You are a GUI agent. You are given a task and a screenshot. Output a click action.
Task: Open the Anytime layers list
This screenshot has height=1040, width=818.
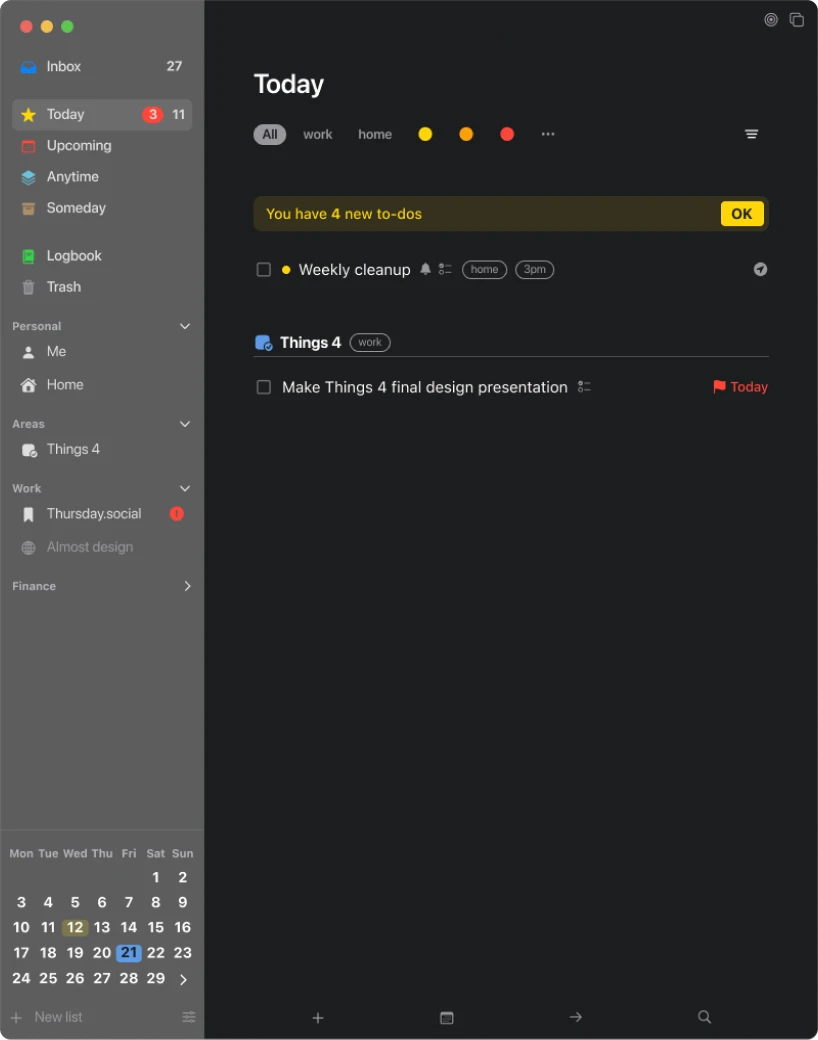(x=102, y=176)
